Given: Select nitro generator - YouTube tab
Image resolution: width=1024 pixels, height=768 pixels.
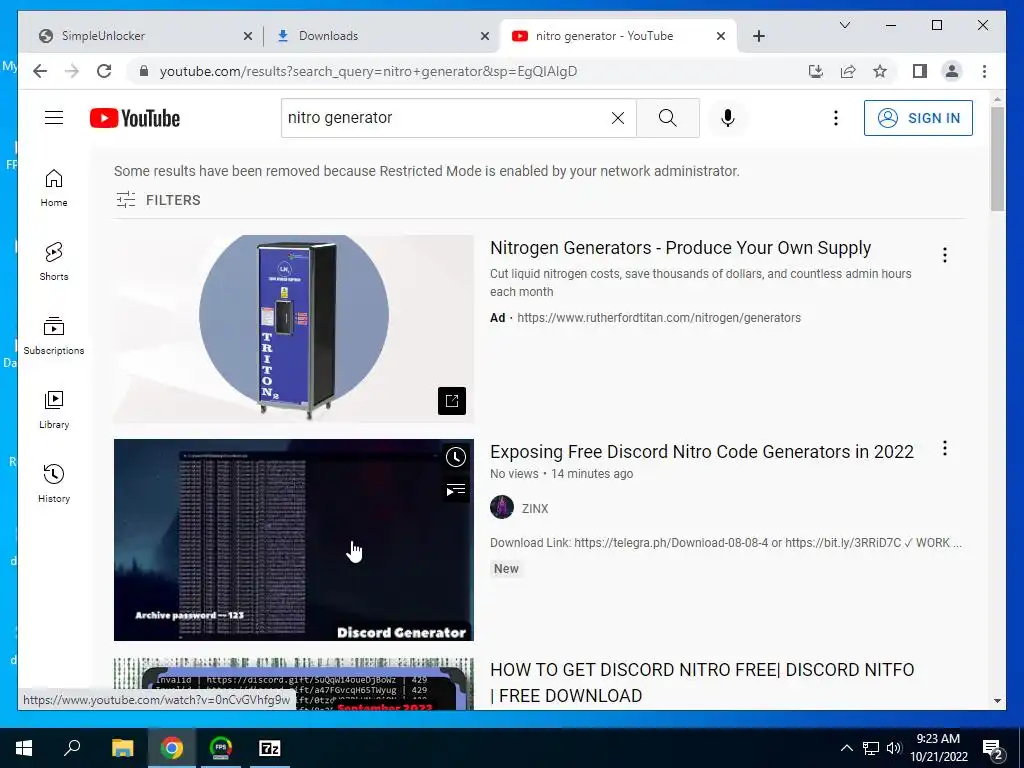Looking at the screenshot, I should [x=604, y=36].
